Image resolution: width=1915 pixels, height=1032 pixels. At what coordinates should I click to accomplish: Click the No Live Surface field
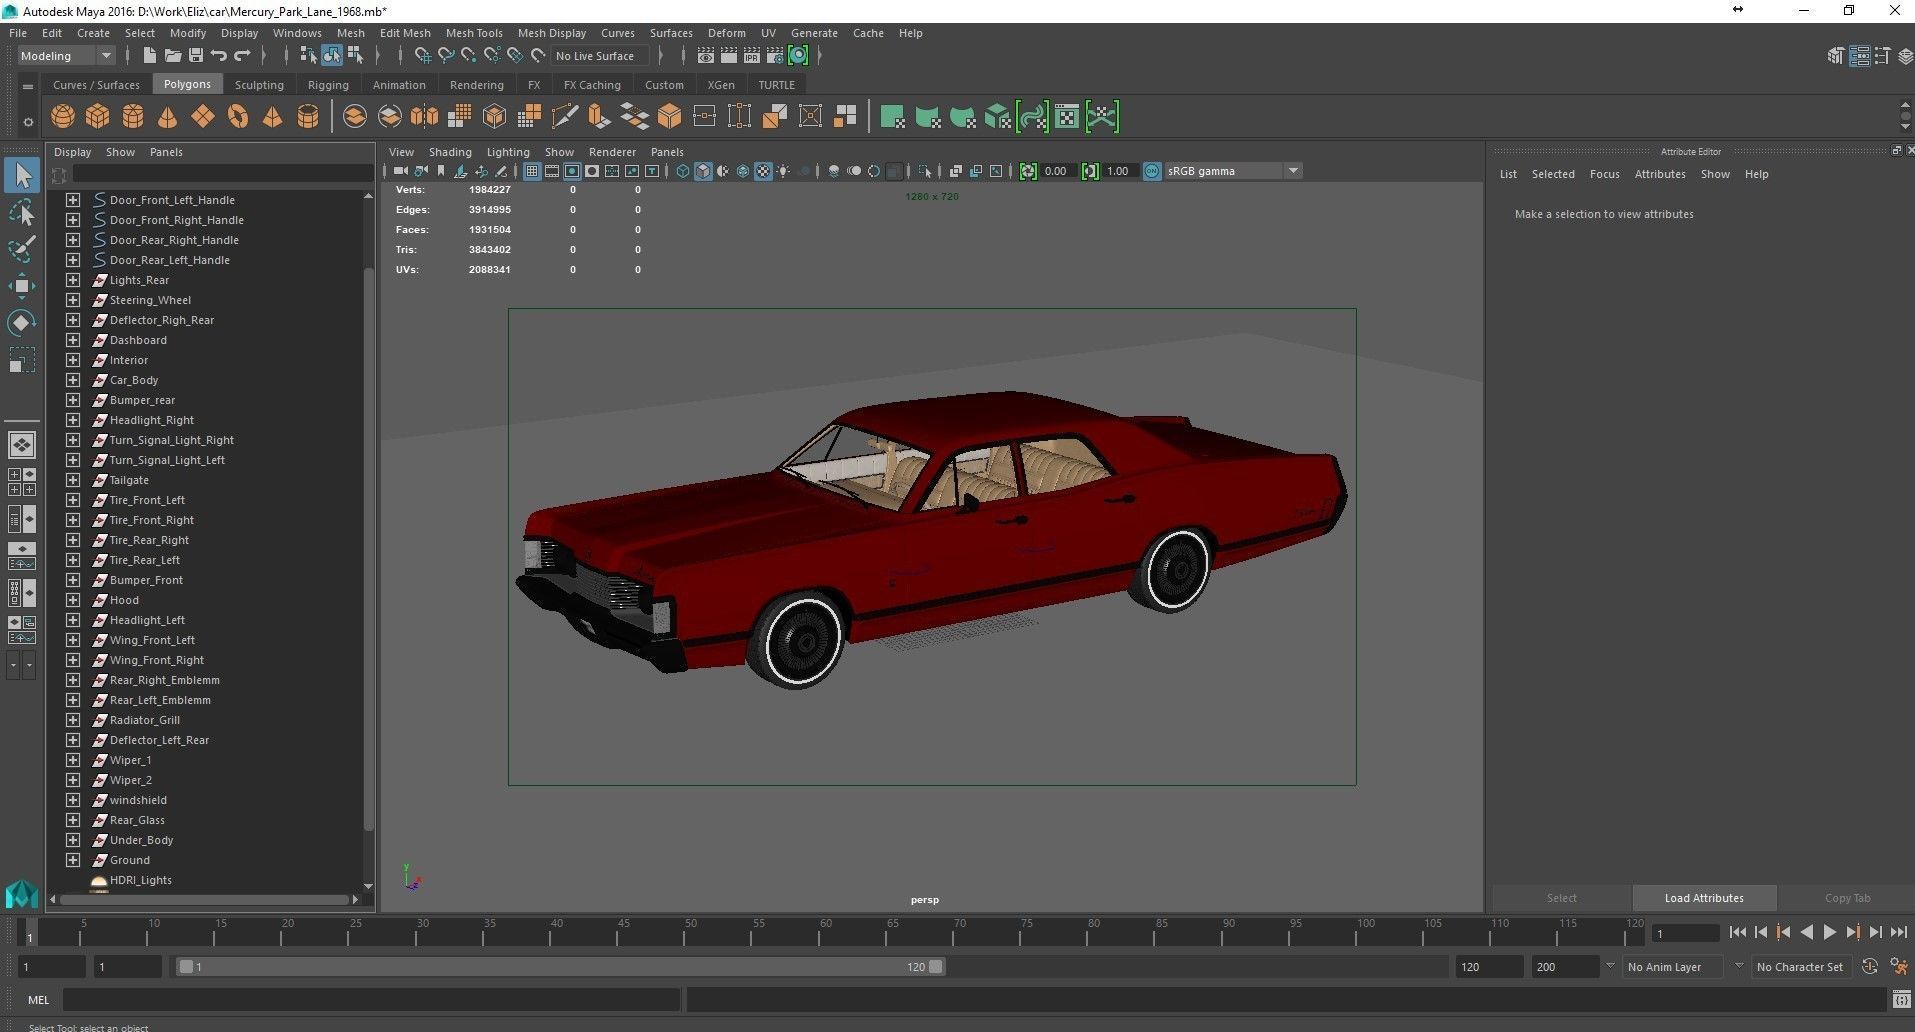pos(599,56)
